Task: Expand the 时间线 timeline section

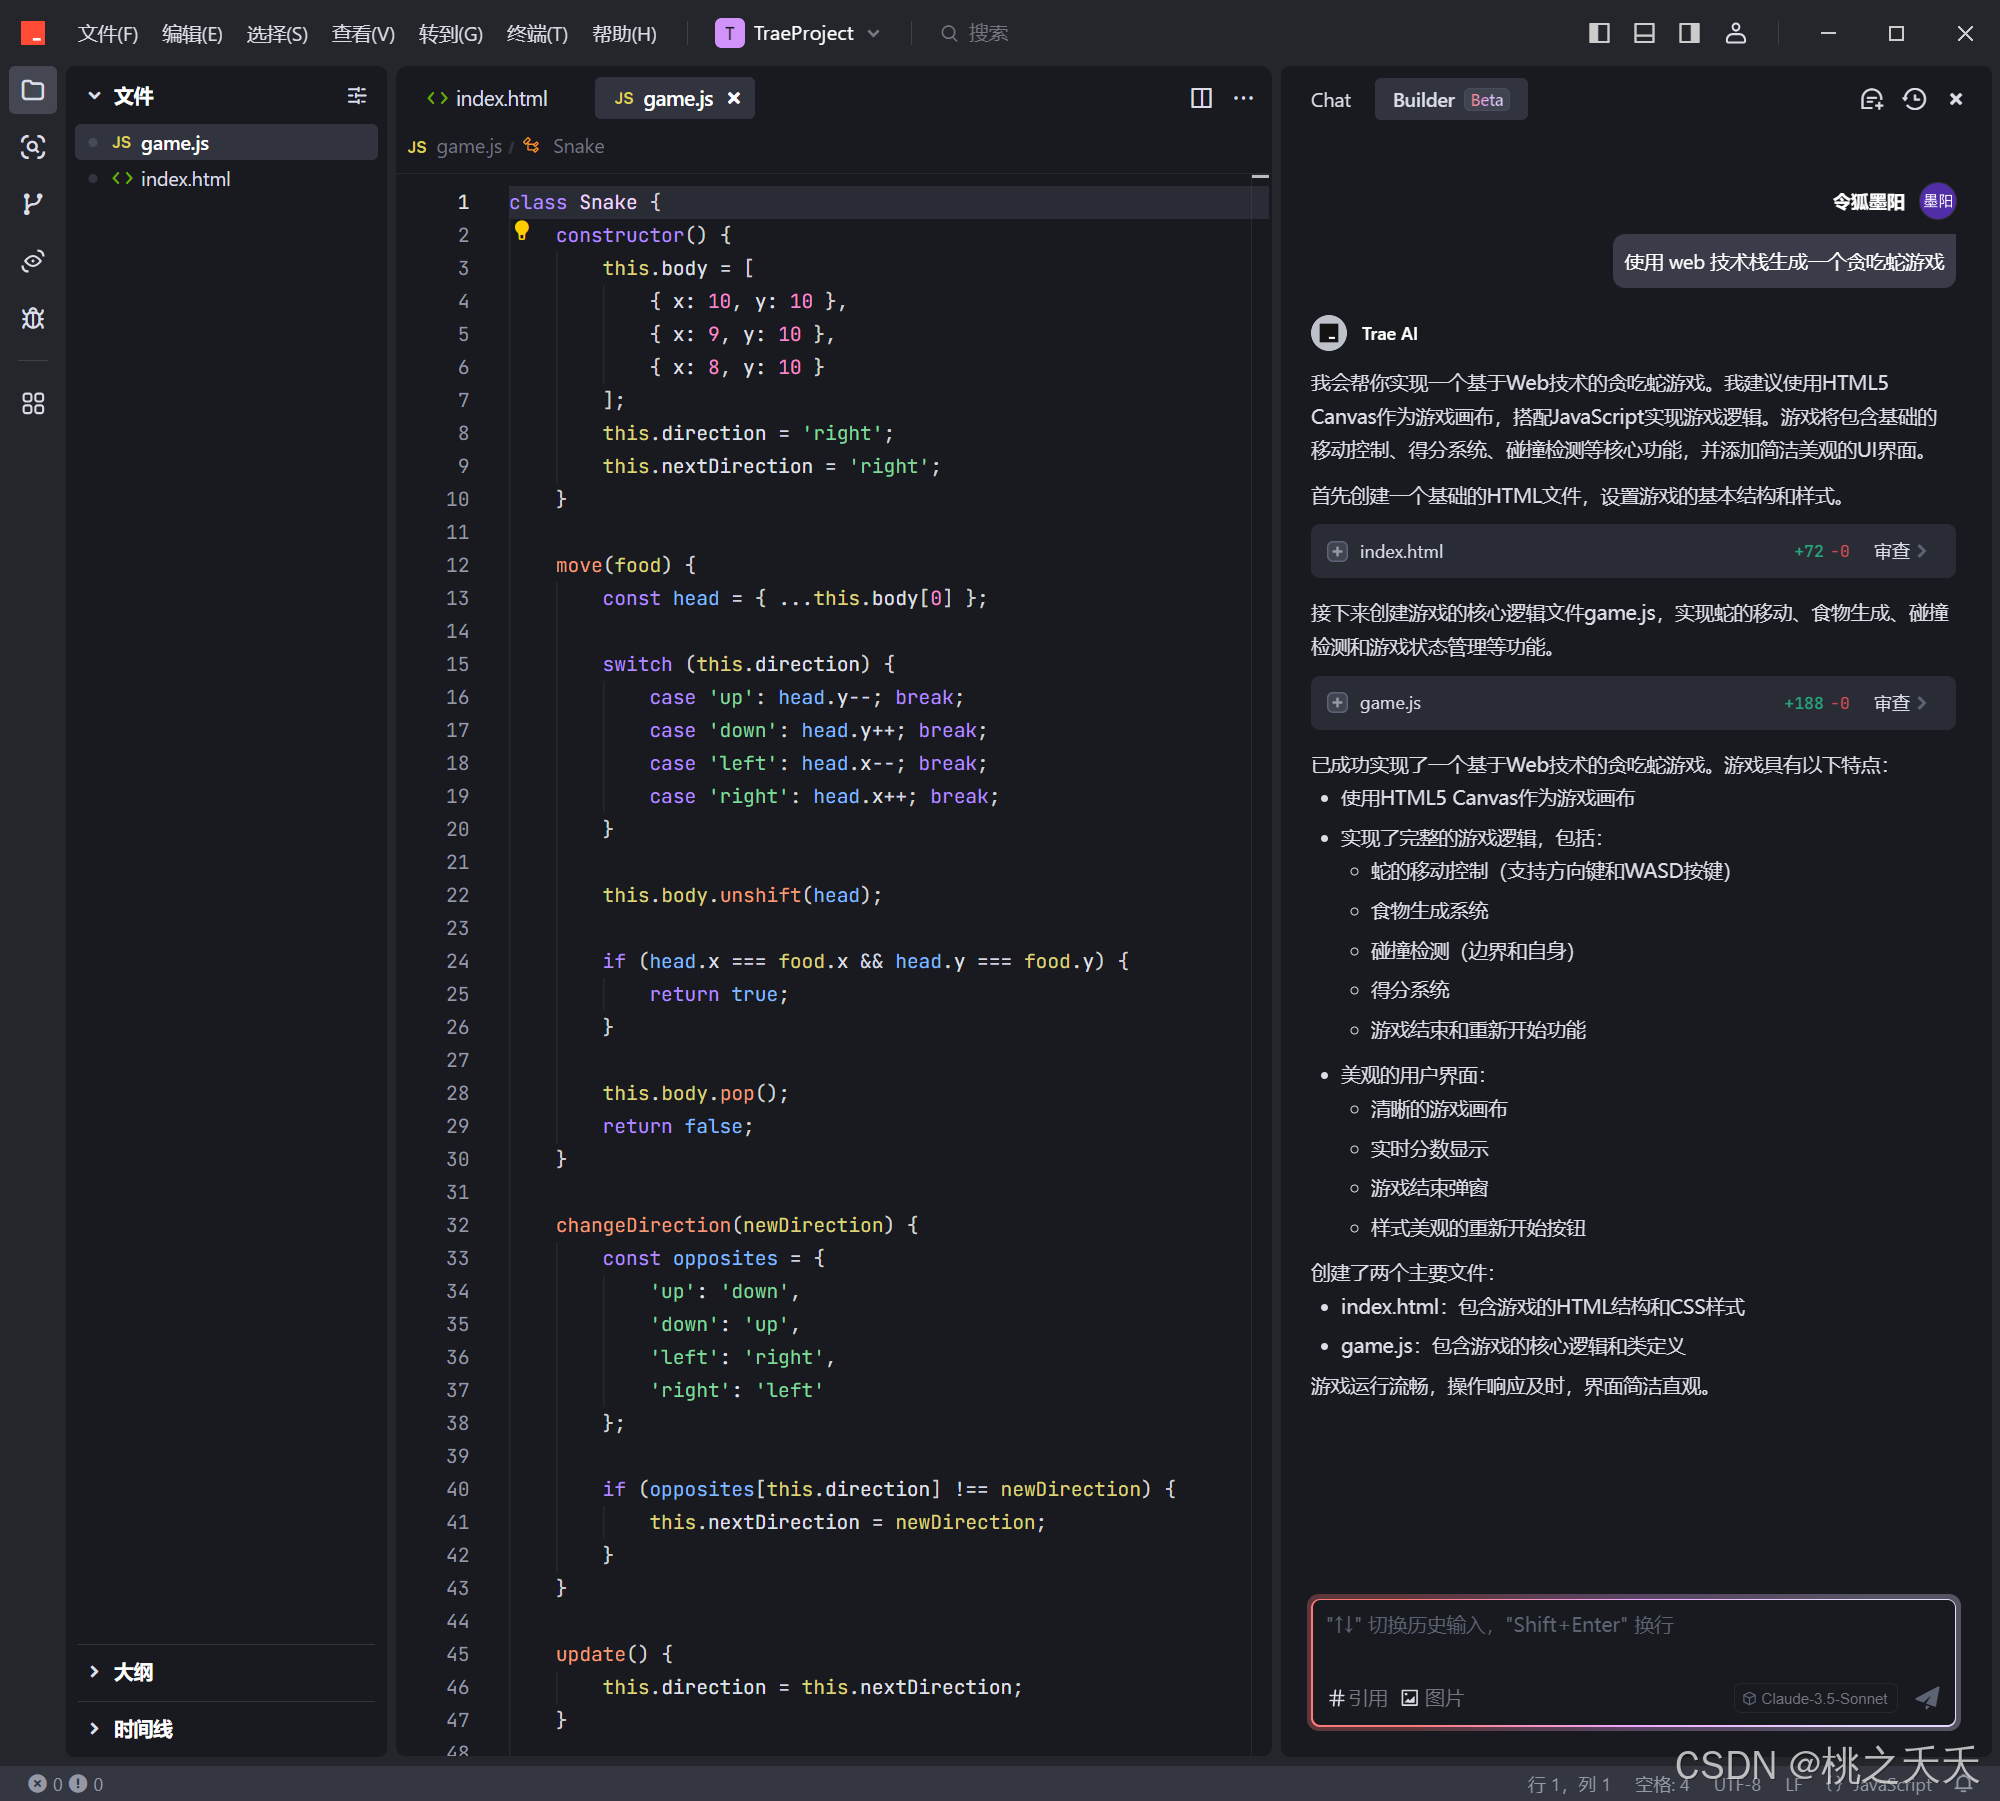Action: tap(142, 1729)
